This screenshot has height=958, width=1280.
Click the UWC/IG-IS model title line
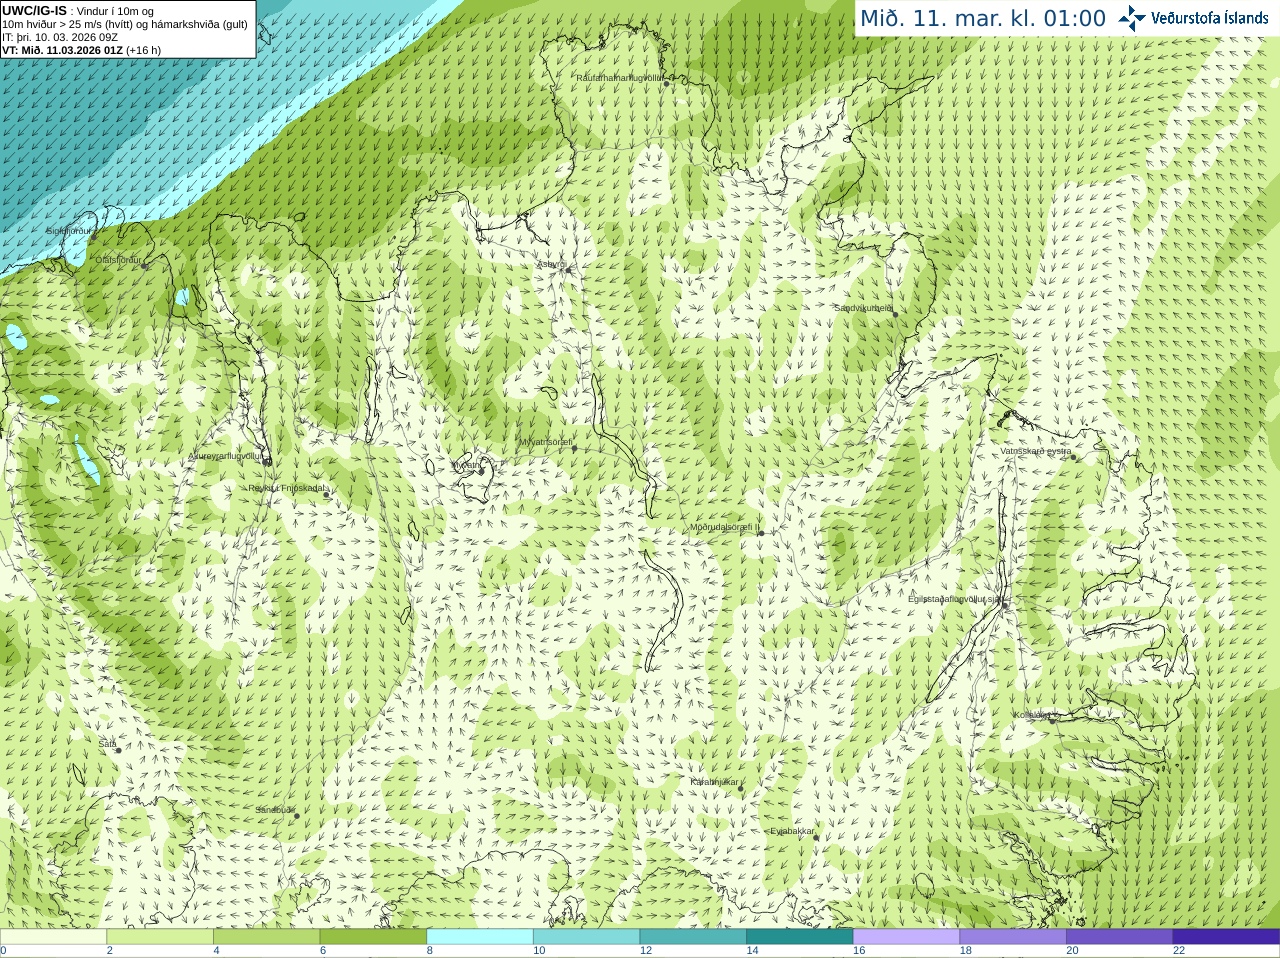(78, 11)
